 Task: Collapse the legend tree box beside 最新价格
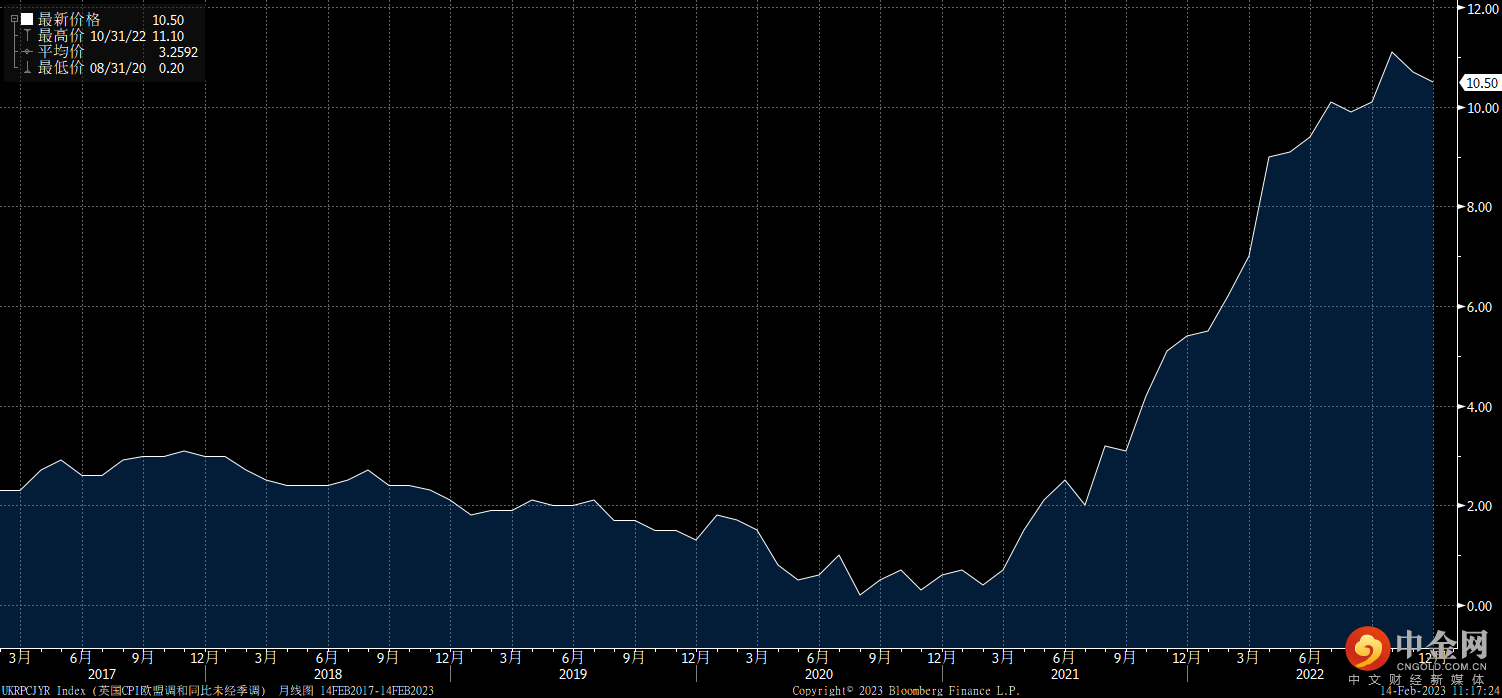[14, 19]
